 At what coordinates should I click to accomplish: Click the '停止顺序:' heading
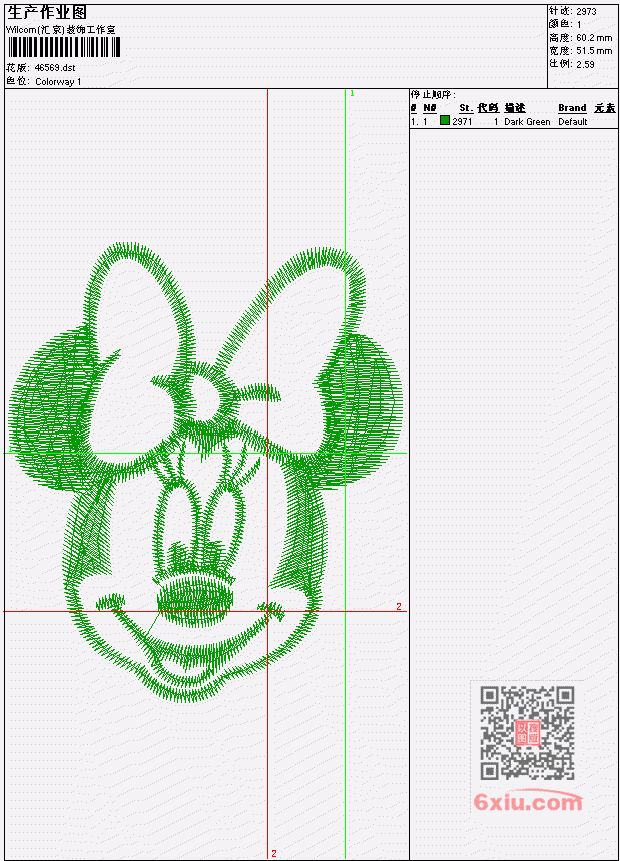click(433, 94)
